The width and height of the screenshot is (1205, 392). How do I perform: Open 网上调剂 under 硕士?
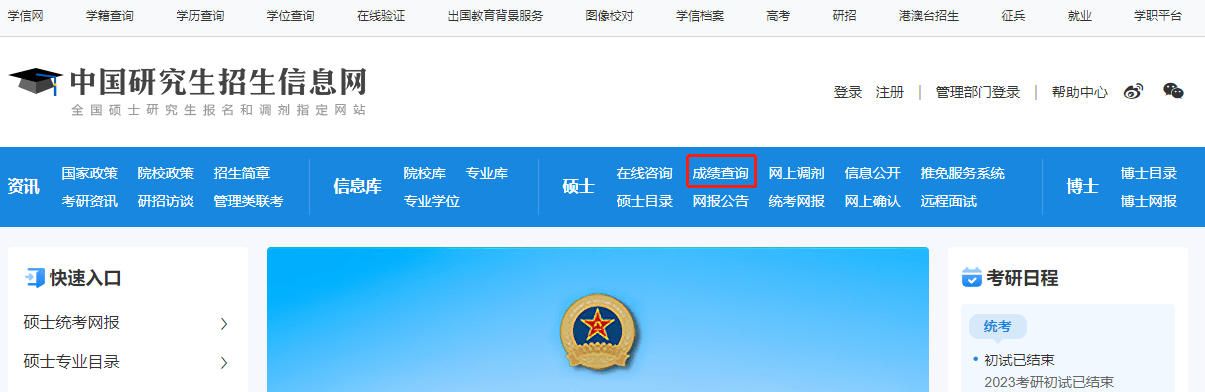point(797,173)
